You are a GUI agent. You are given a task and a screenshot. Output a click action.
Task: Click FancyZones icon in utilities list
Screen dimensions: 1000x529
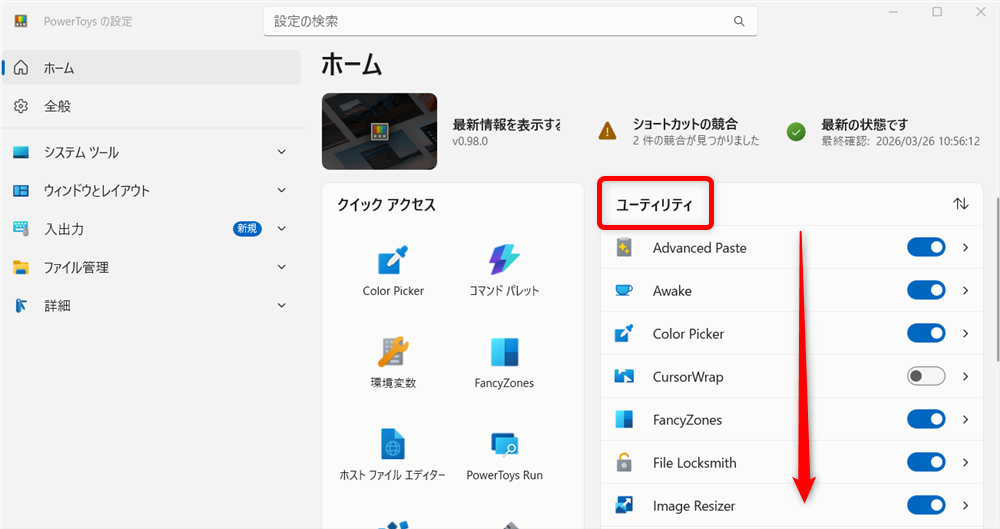click(x=624, y=419)
